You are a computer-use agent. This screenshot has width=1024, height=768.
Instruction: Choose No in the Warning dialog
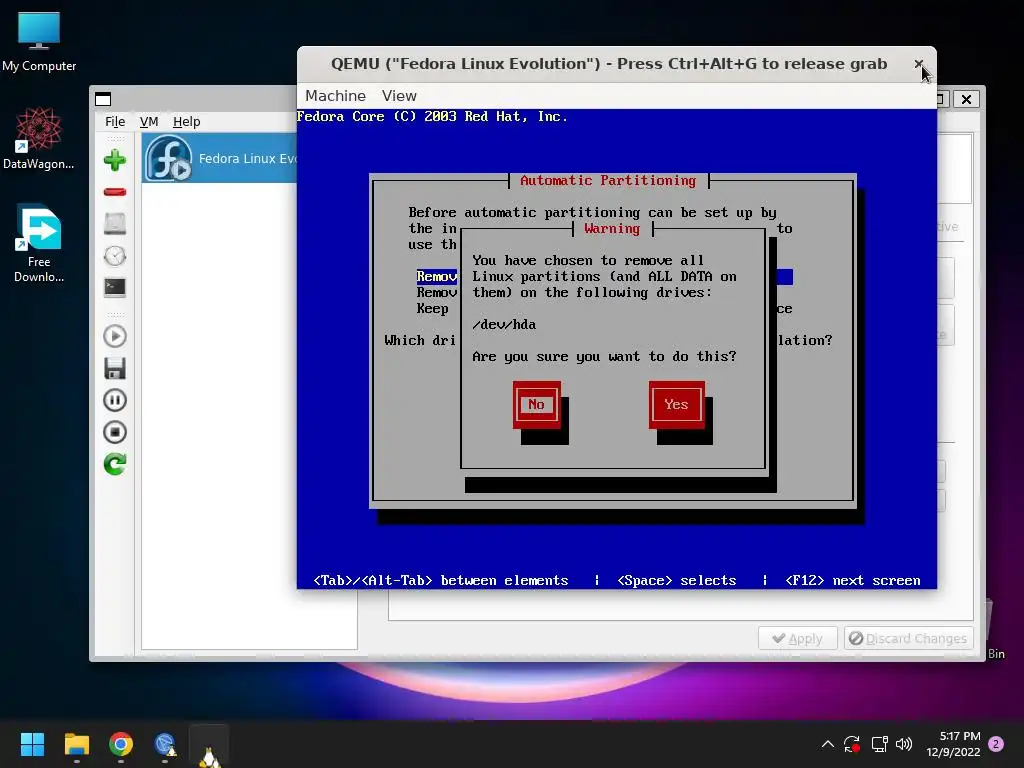point(536,404)
